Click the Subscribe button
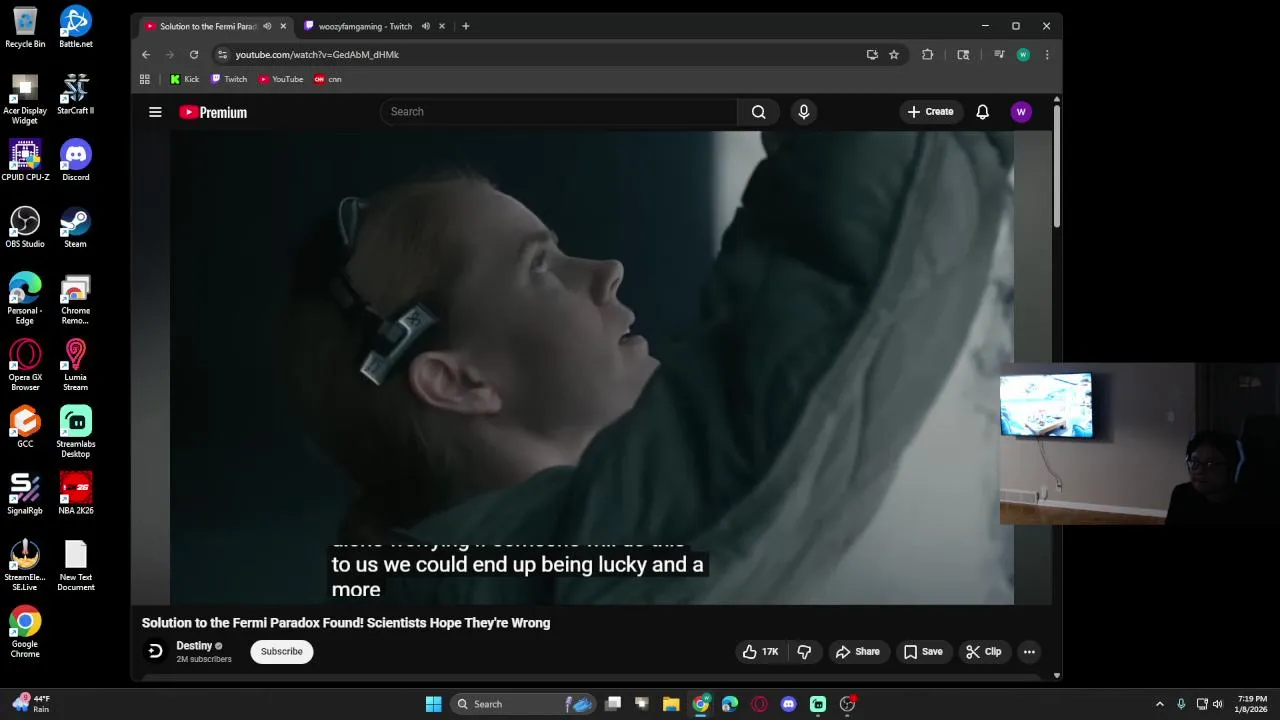This screenshot has width=1280, height=720. (281, 652)
